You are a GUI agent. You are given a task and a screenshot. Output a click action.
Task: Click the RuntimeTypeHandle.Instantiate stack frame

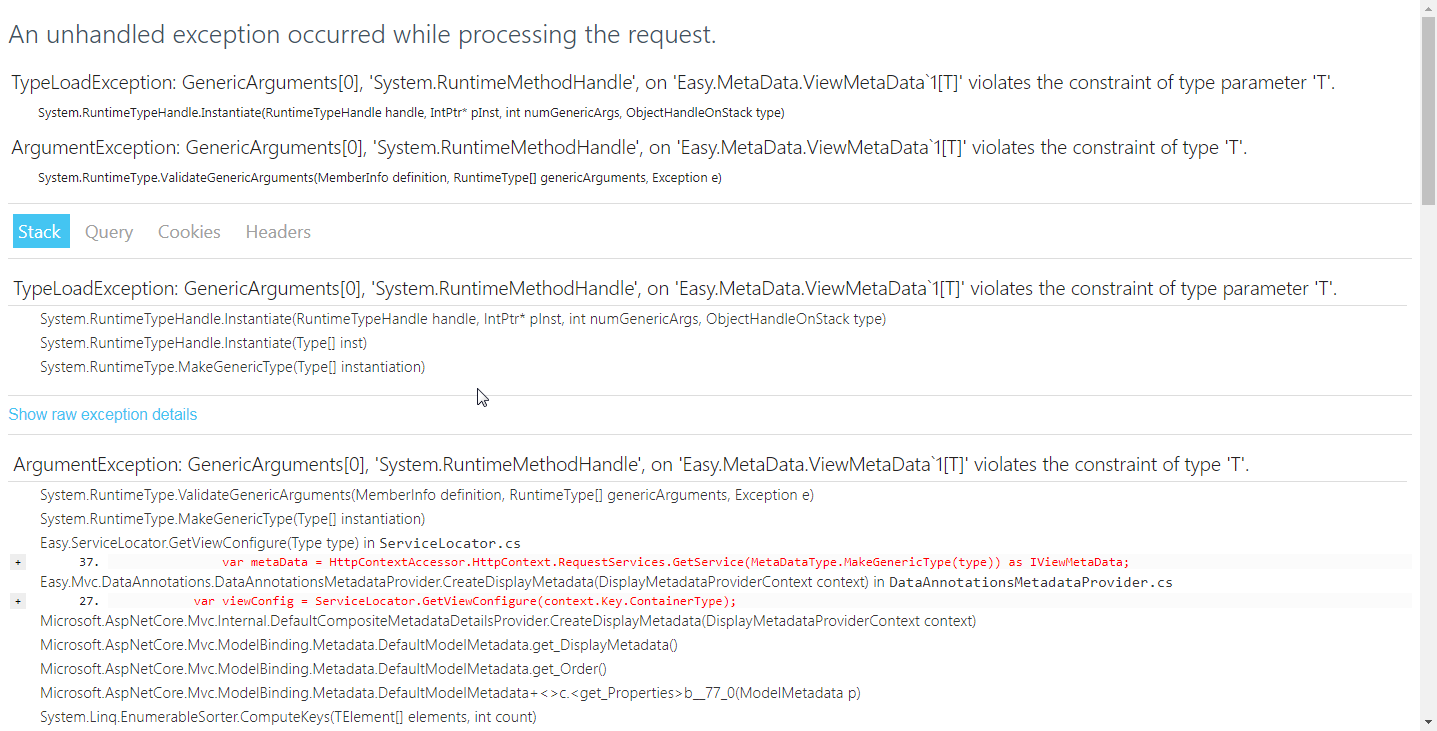[x=462, y=319]
